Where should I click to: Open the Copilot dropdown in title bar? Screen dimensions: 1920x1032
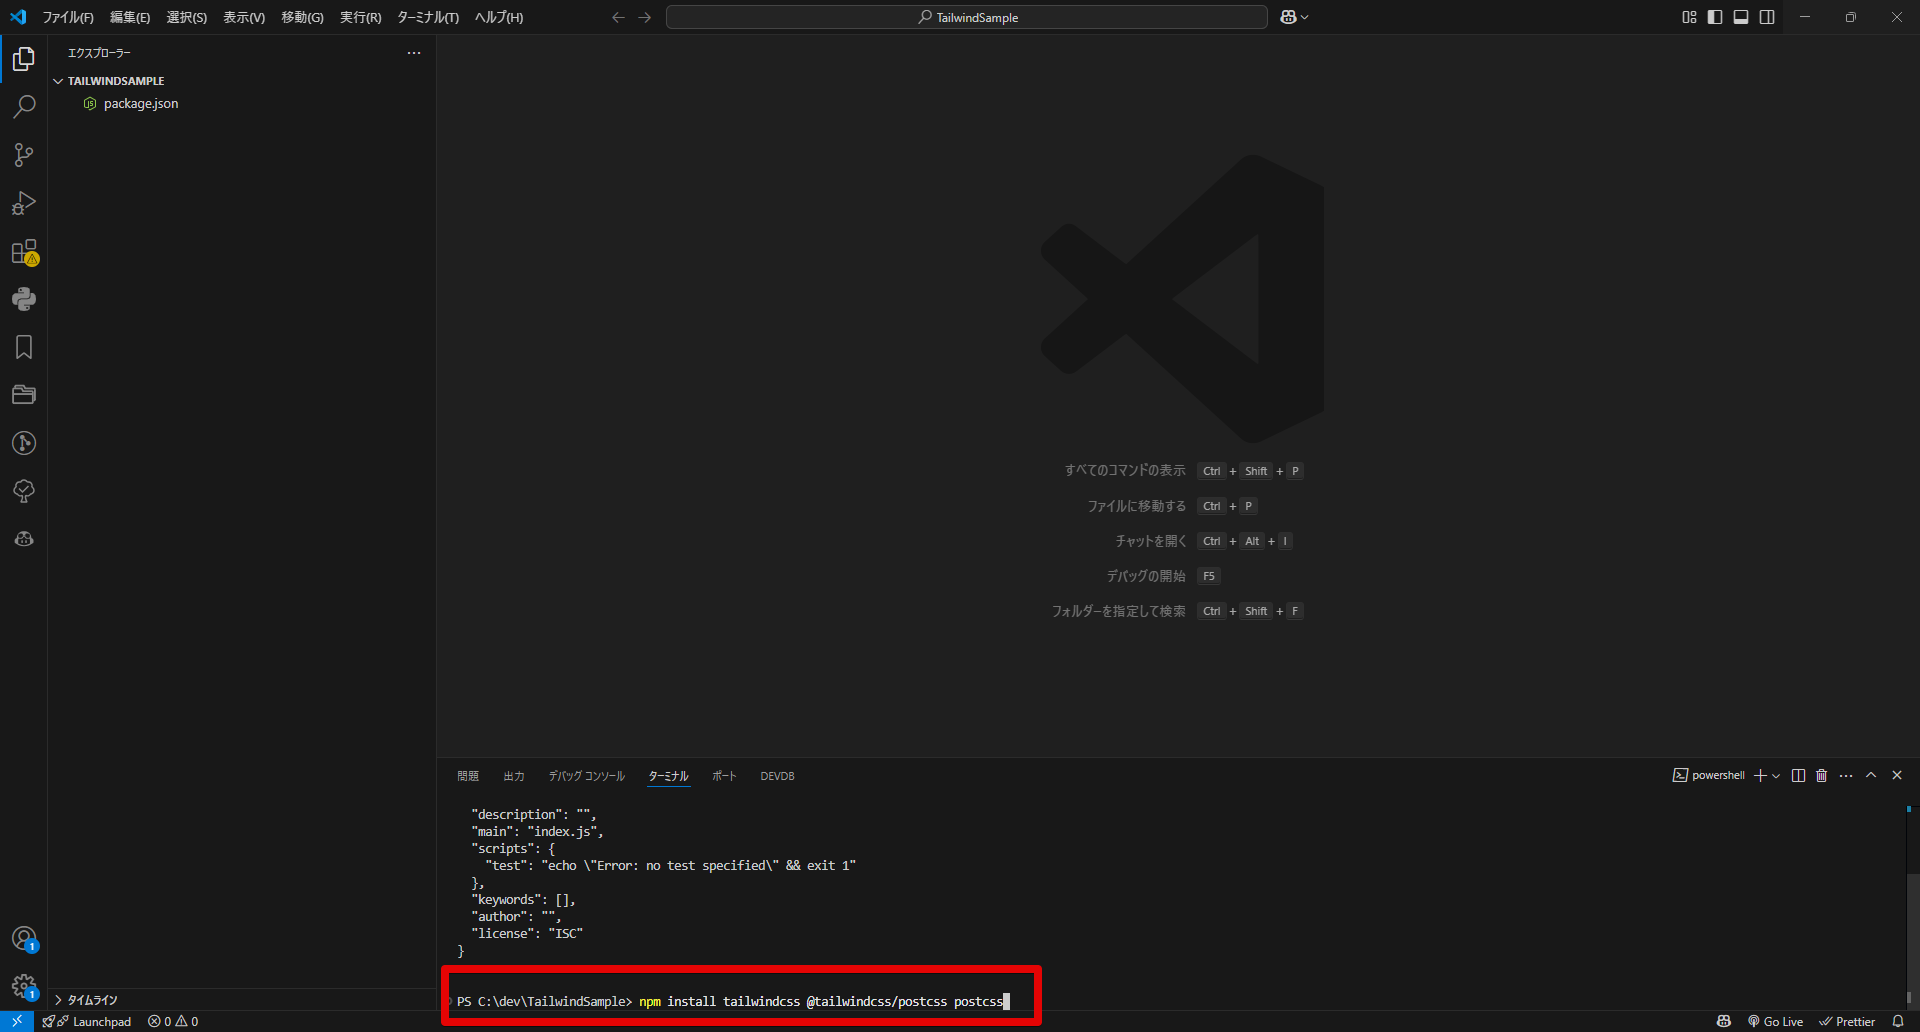1295,17
